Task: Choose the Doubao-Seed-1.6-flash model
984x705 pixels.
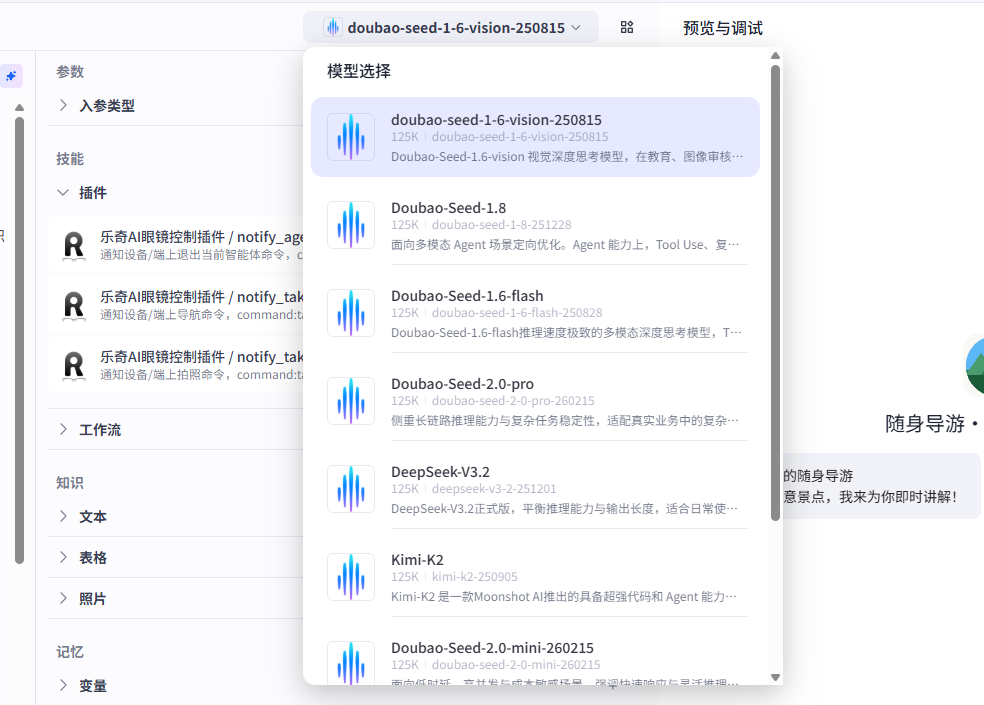Action: pos(535,313)
